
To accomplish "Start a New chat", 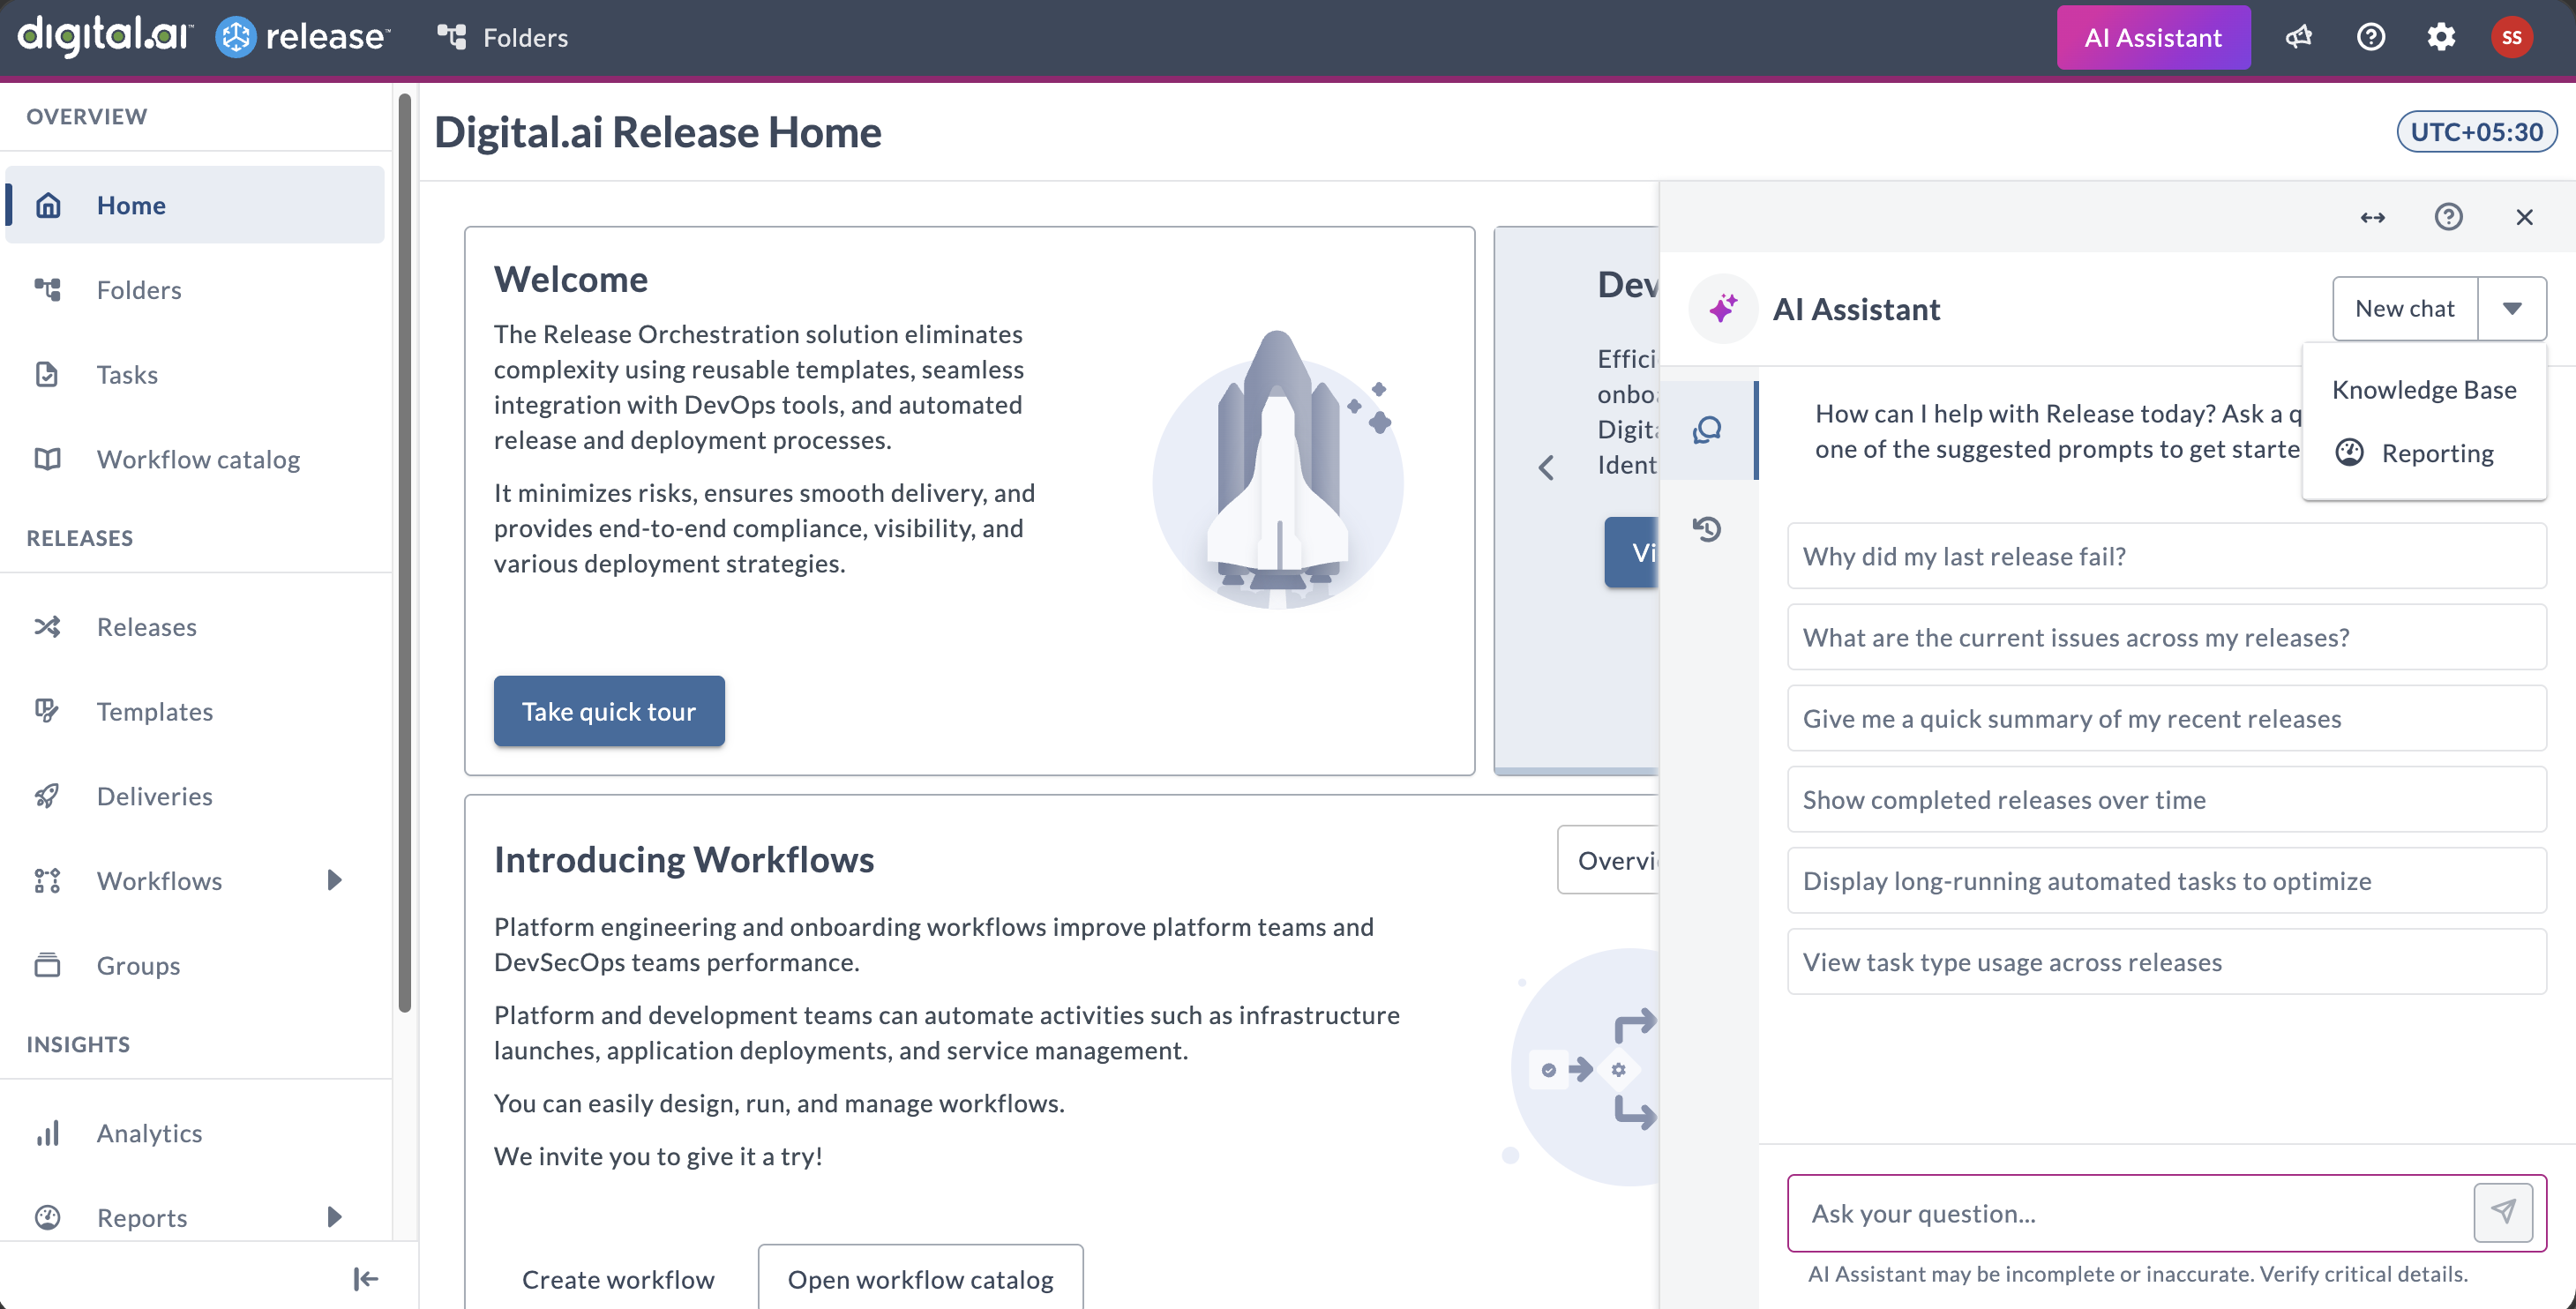I will (2405, 308).
